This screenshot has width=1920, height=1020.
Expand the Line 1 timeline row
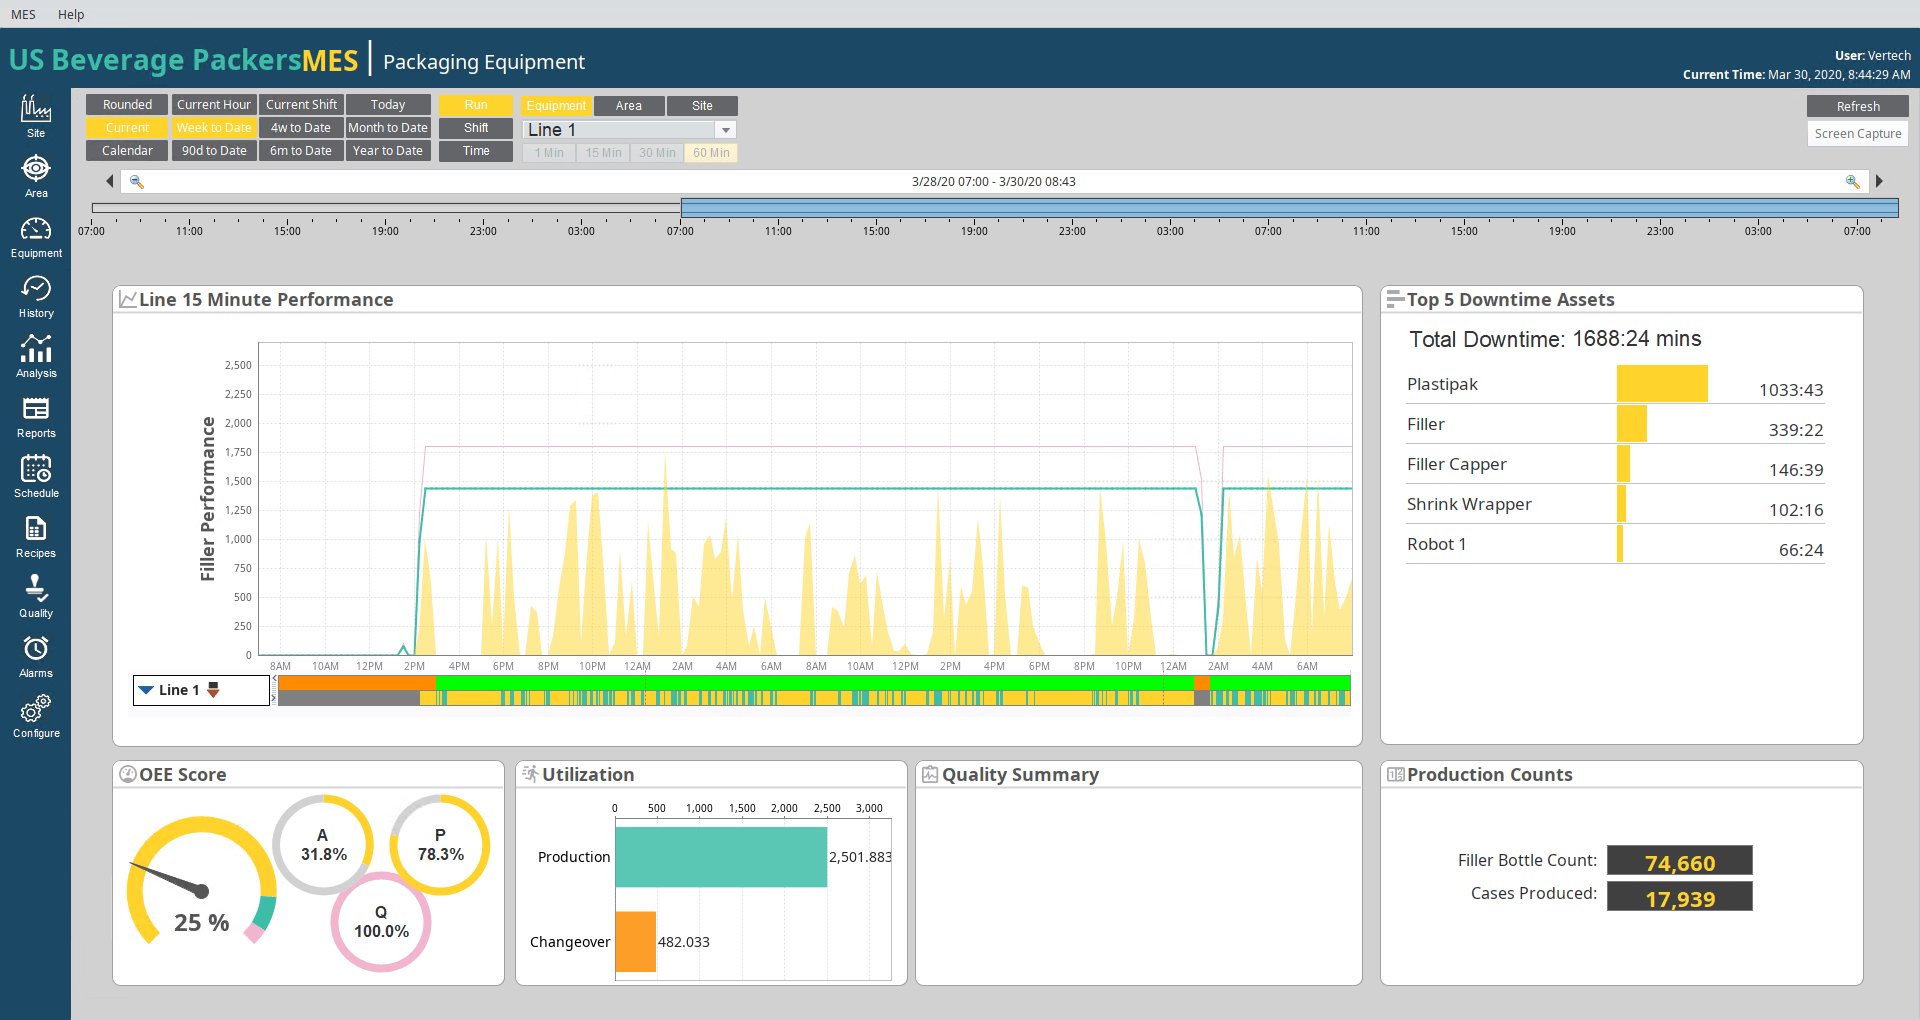pos(146,690)
